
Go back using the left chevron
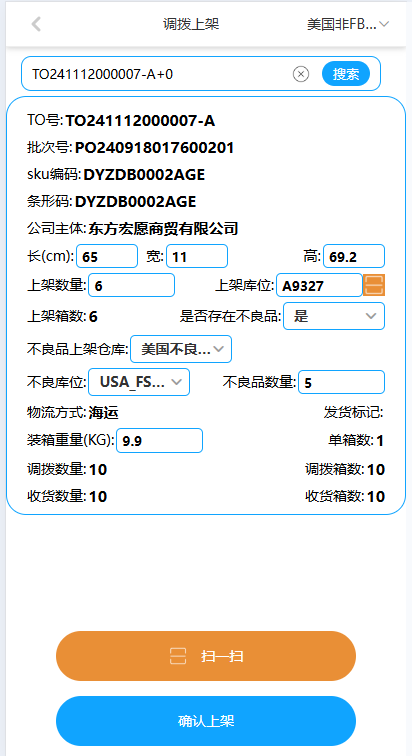[x=36, y=24]
